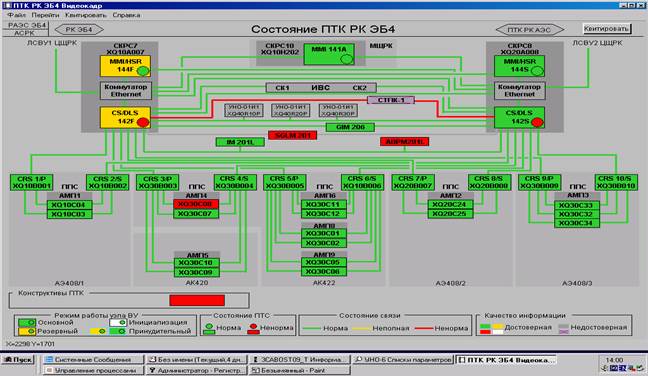Screen dimensions: 648x376
Task: Select the left Коммутатор Ethernet block in СКРС7
Action: tap(126, 90)
